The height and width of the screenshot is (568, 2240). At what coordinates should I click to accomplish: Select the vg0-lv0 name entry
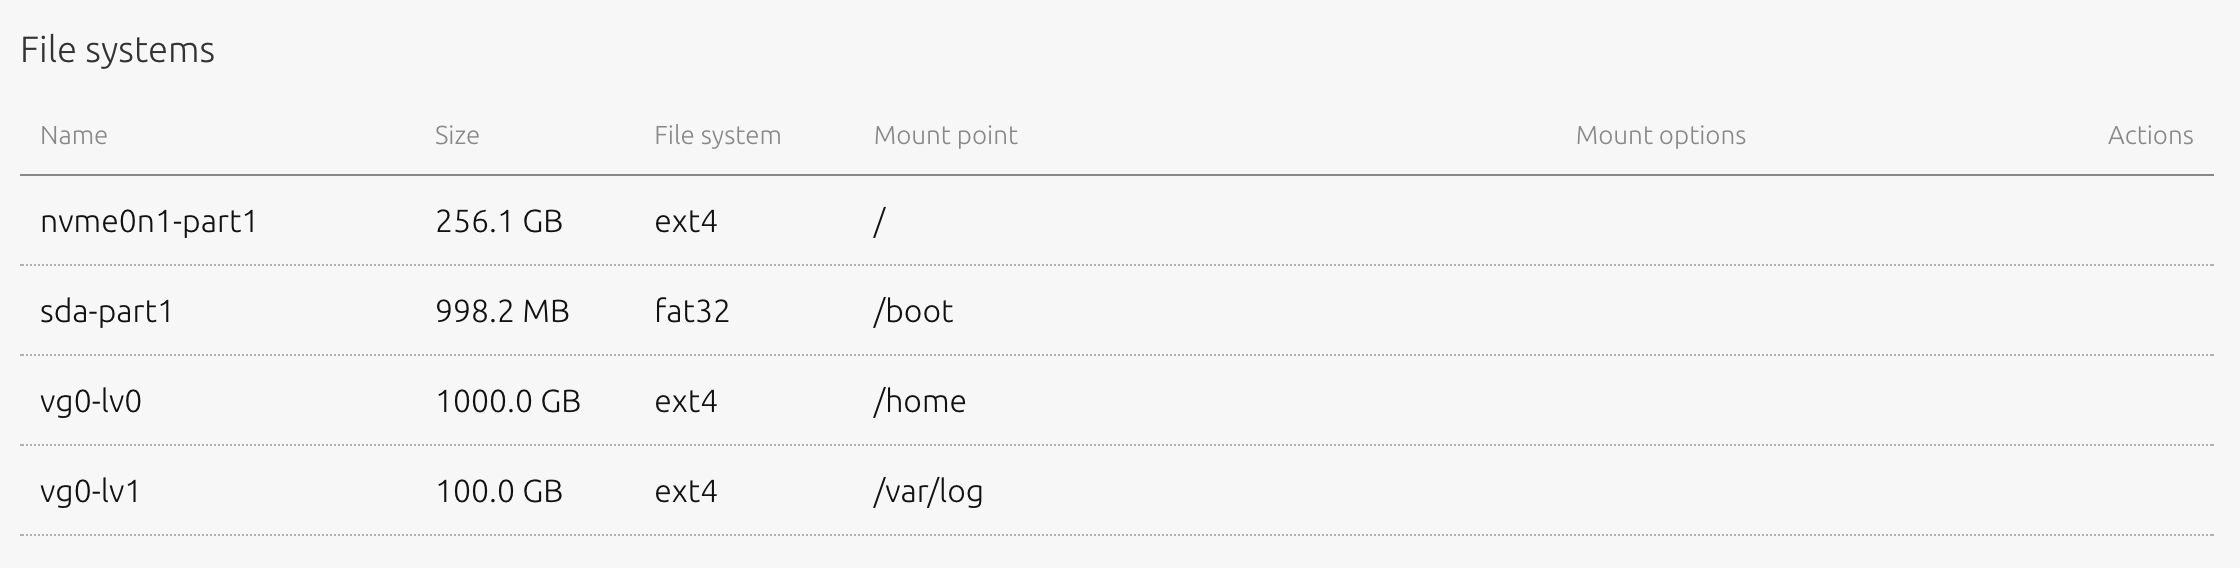pyautogui.click(x=91, y=401)
